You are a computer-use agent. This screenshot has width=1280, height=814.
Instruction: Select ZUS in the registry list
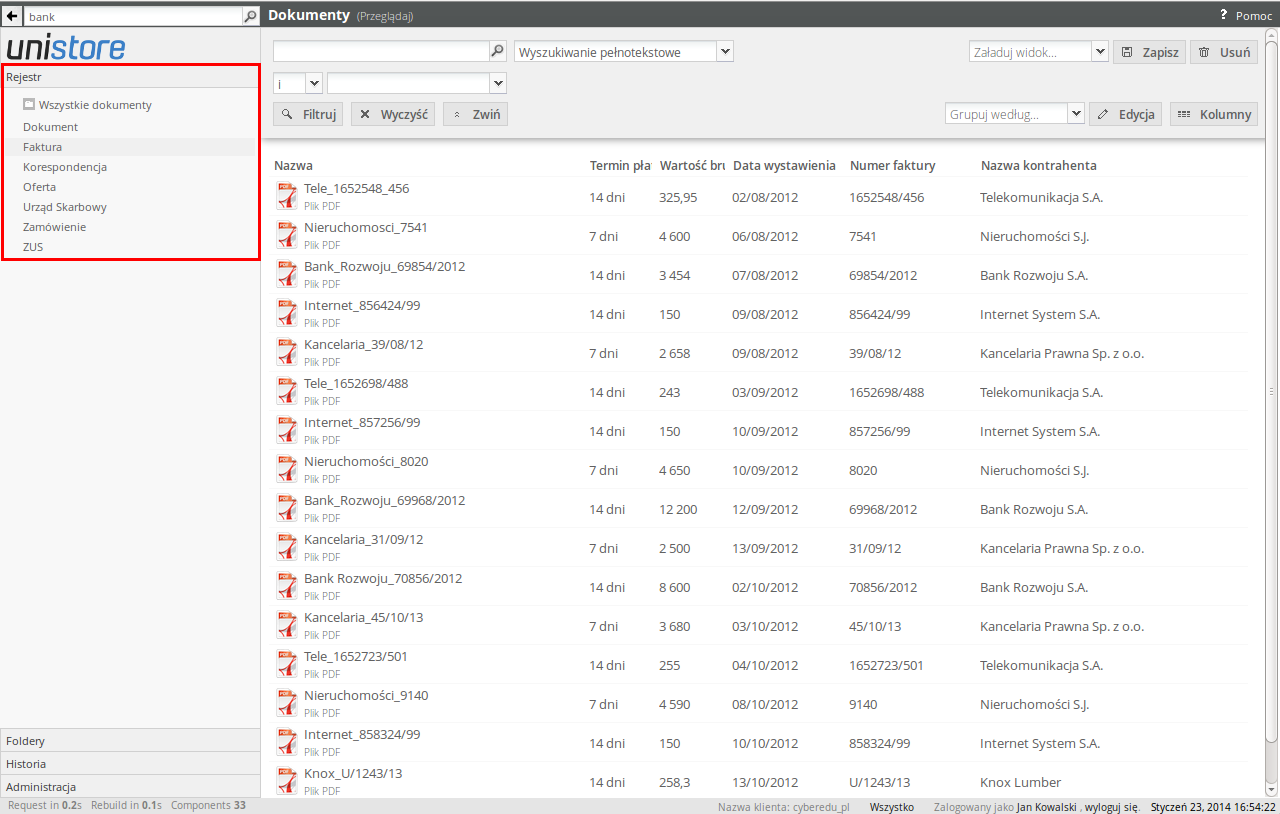[x=33, y=247]
